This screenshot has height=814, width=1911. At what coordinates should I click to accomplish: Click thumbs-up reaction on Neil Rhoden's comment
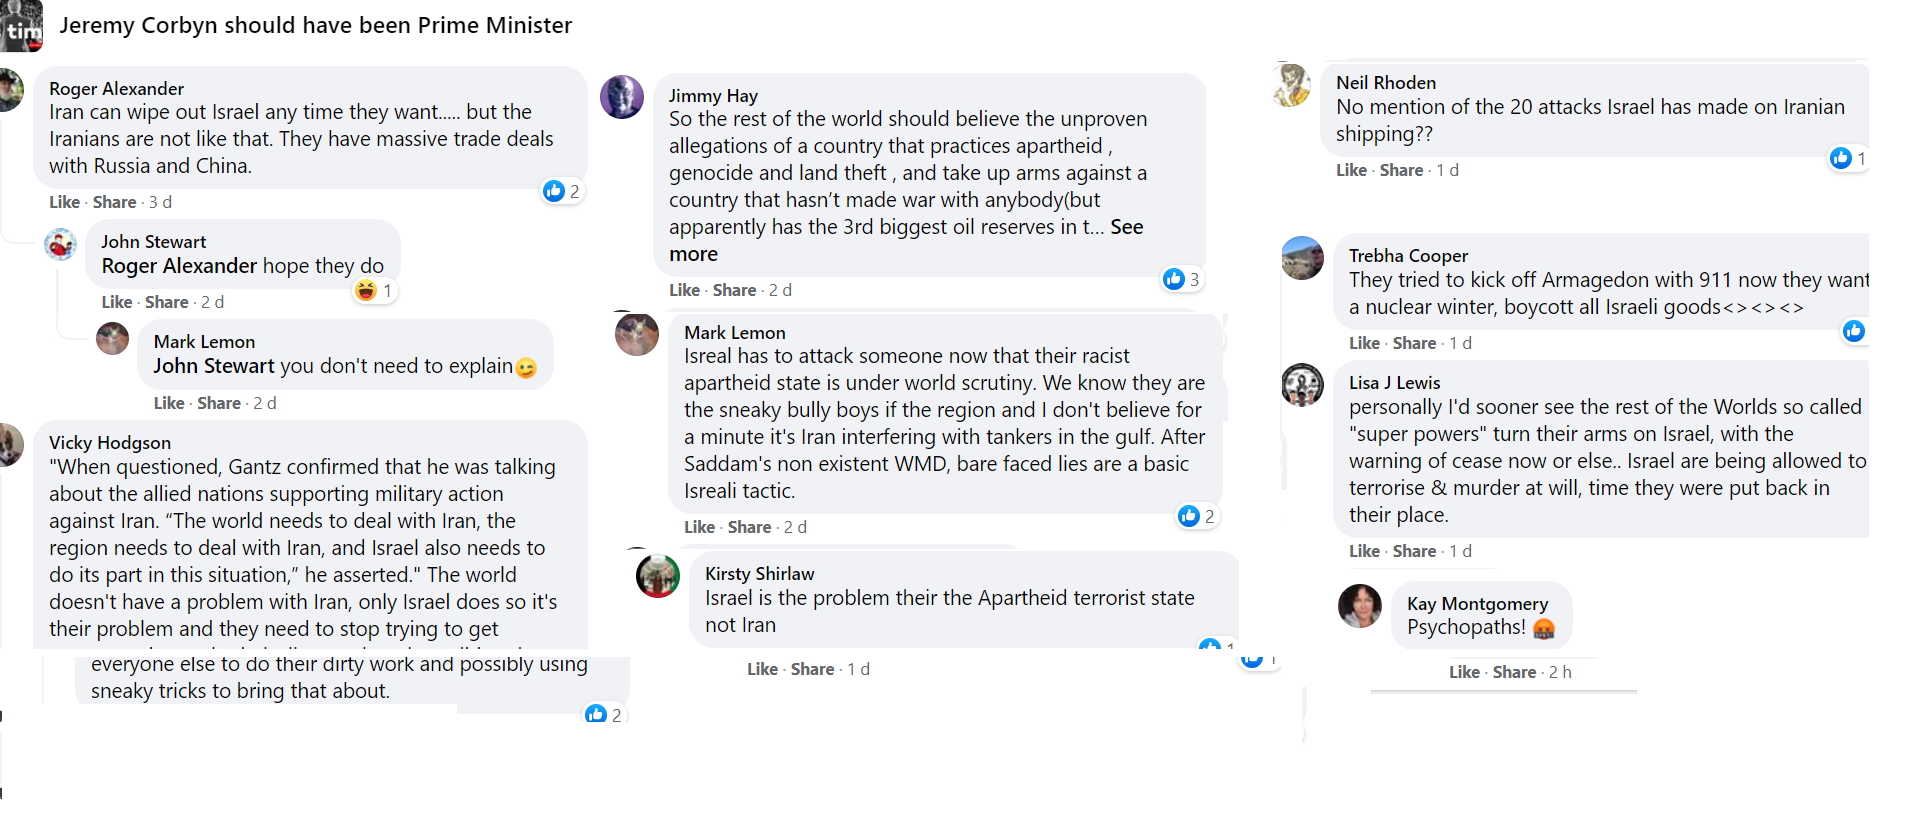point(1840,158)
